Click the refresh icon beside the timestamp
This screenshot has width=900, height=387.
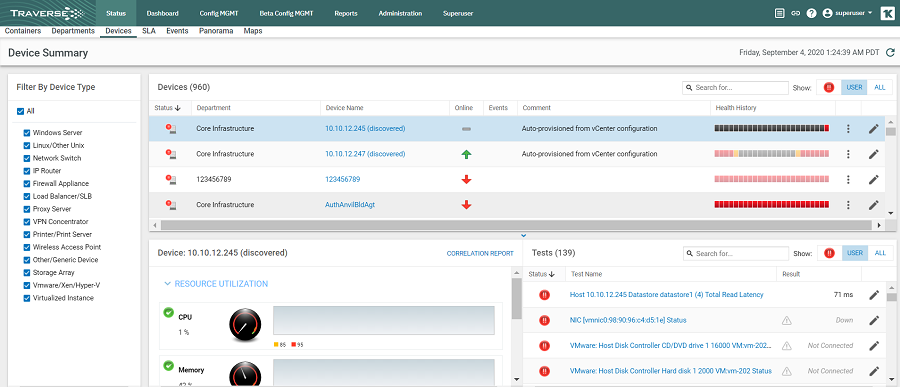pos(890,53)
